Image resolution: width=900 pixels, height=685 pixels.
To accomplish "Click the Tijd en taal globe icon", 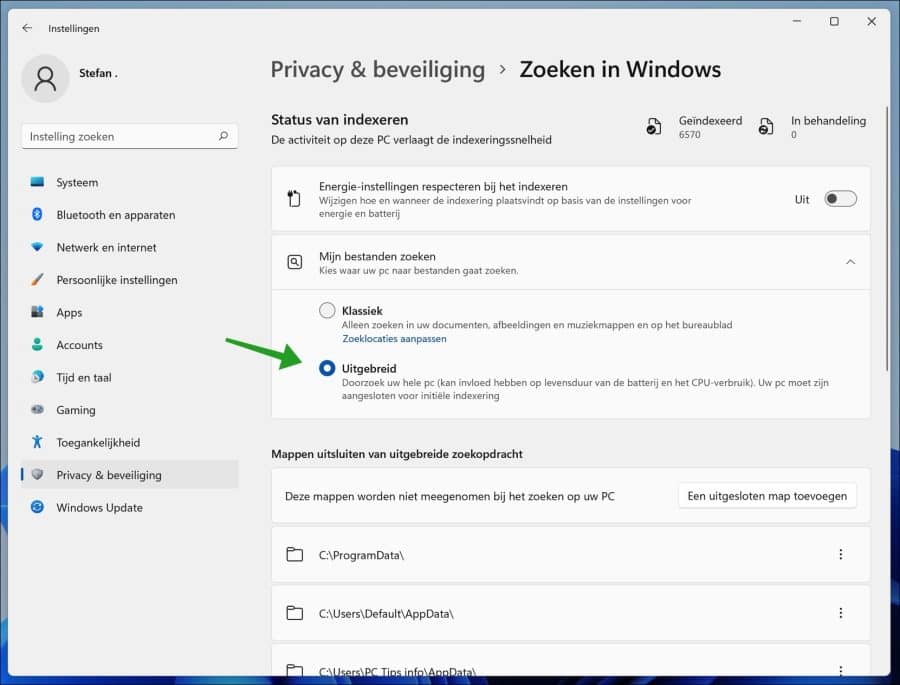I will tap(37, 377).
